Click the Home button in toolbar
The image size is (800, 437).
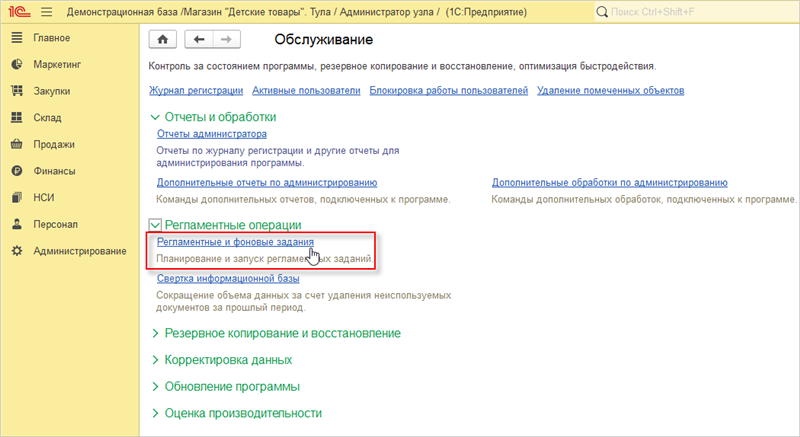pos(163,39)
